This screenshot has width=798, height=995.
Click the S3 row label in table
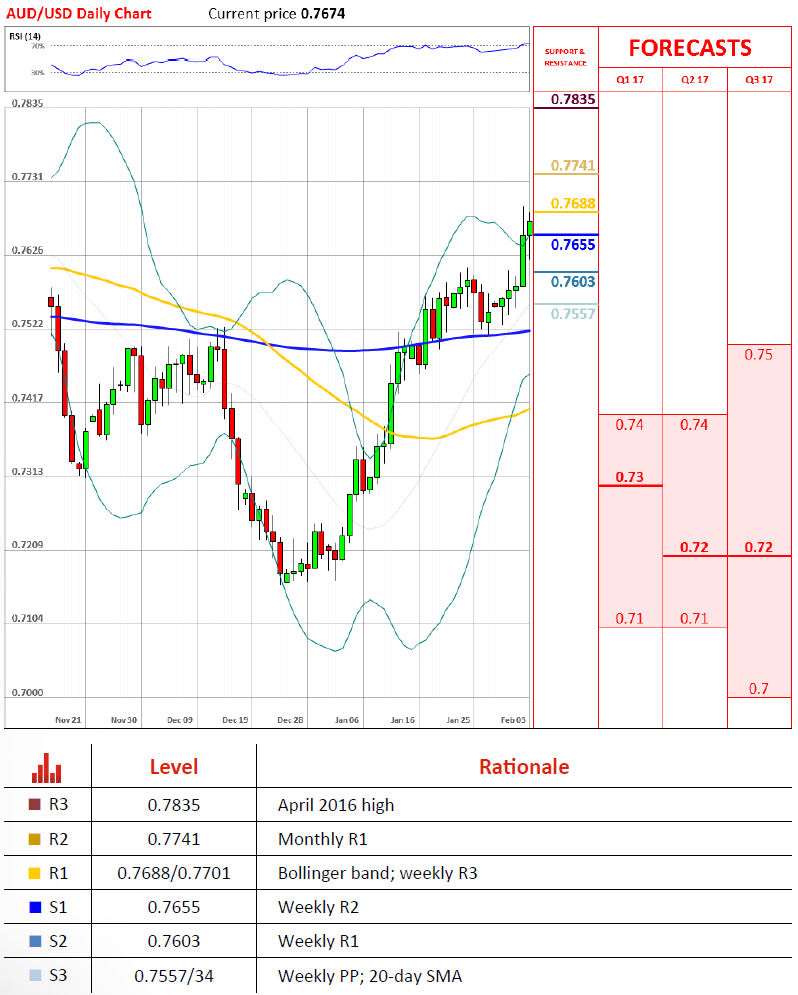[58, 975]
